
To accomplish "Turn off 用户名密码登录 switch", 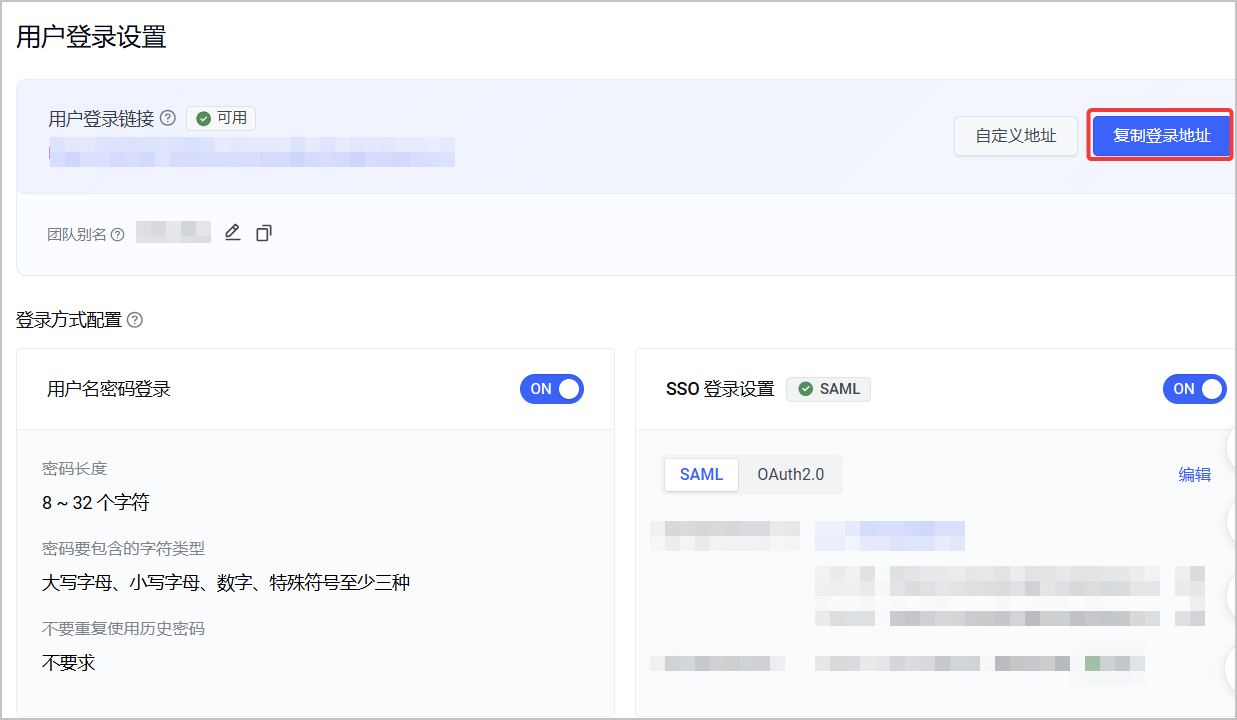I will coord(552,389).
